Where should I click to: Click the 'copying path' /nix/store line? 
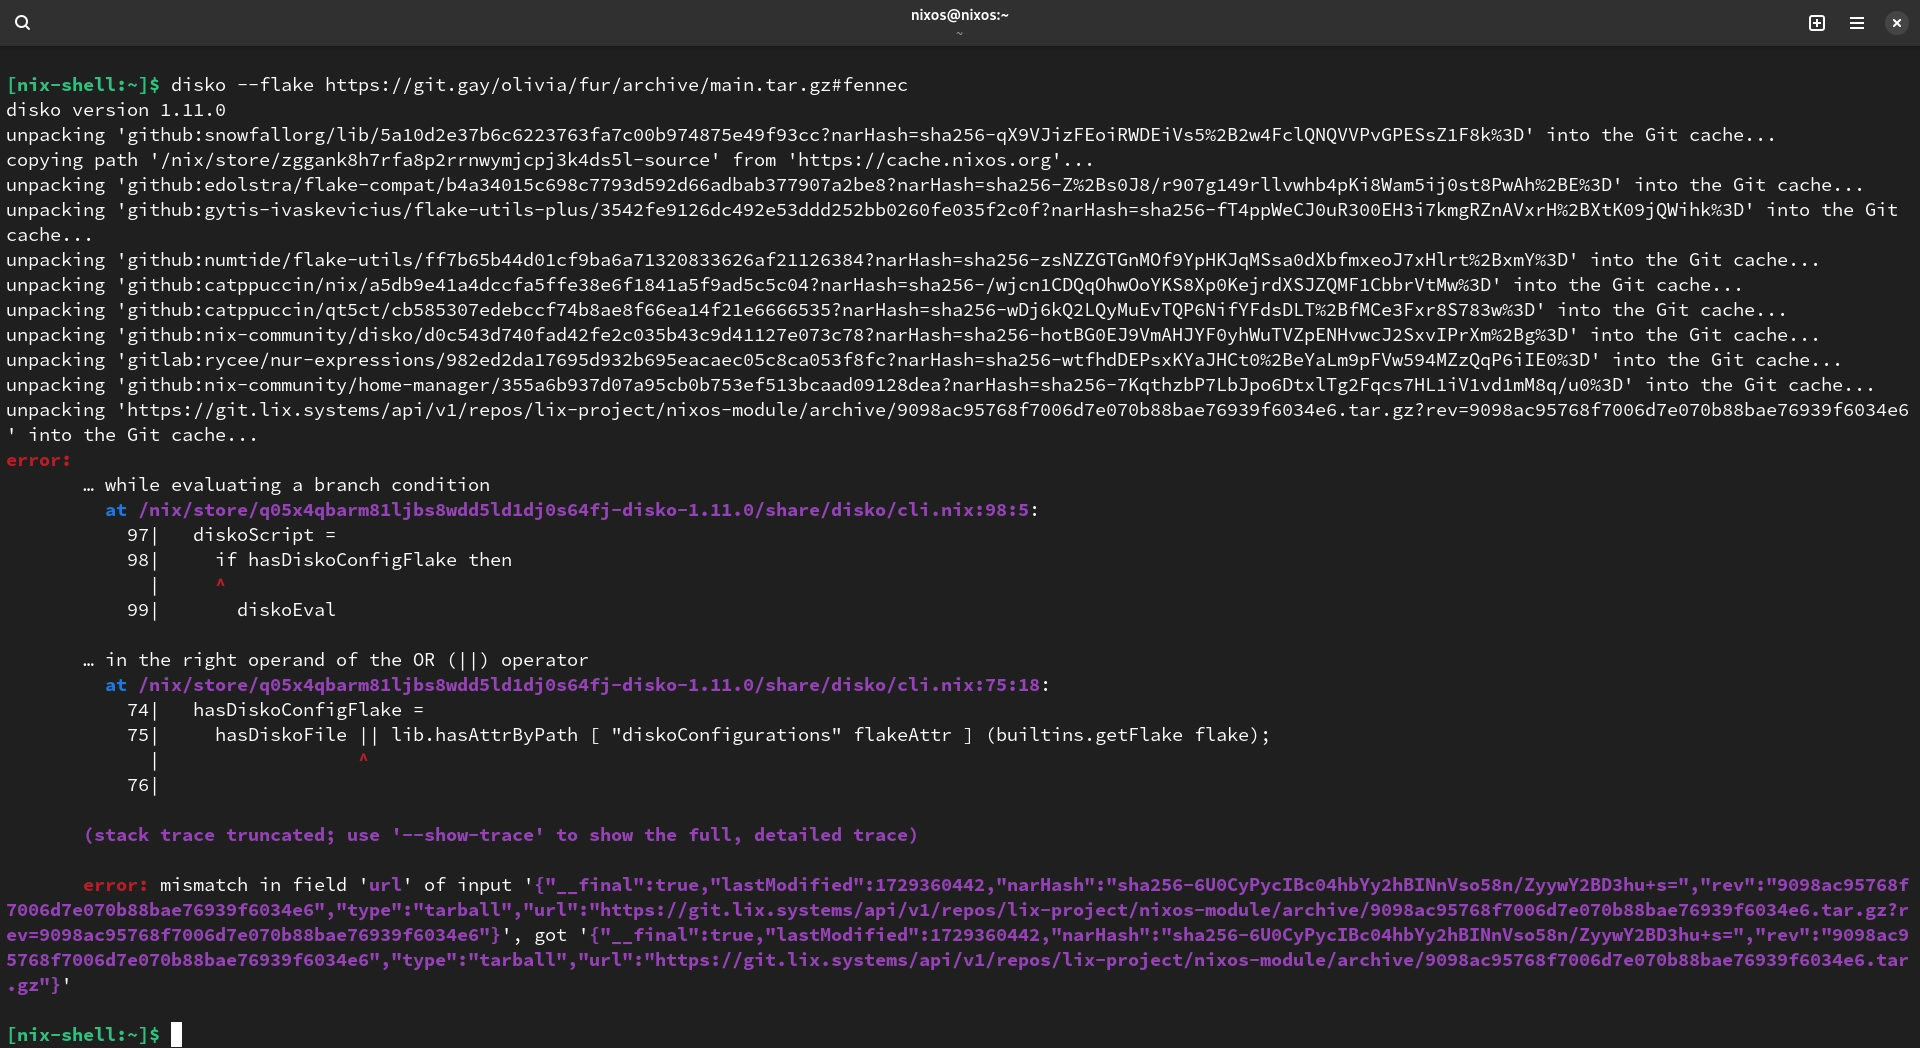(550, 160)
